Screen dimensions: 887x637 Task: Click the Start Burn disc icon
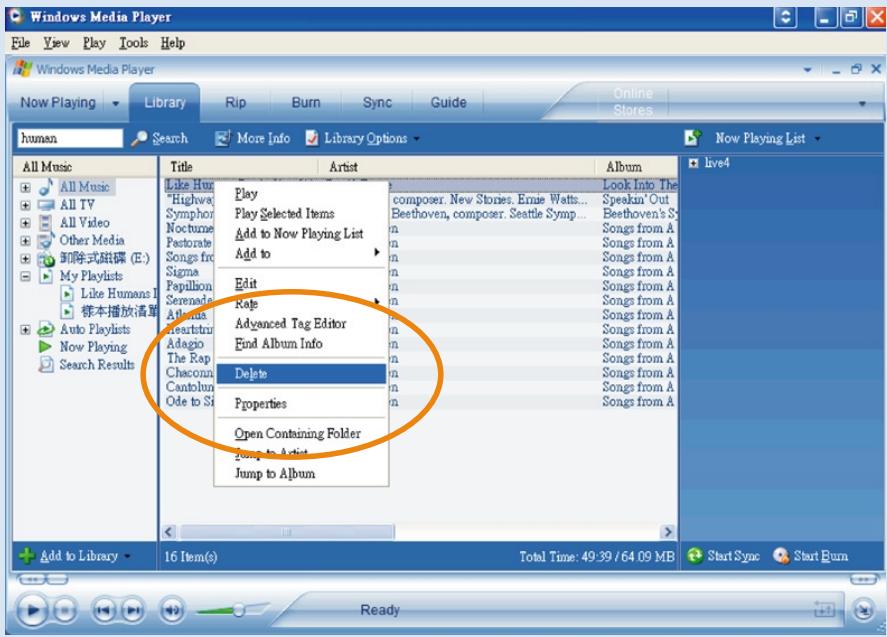[x=781, y=556]
